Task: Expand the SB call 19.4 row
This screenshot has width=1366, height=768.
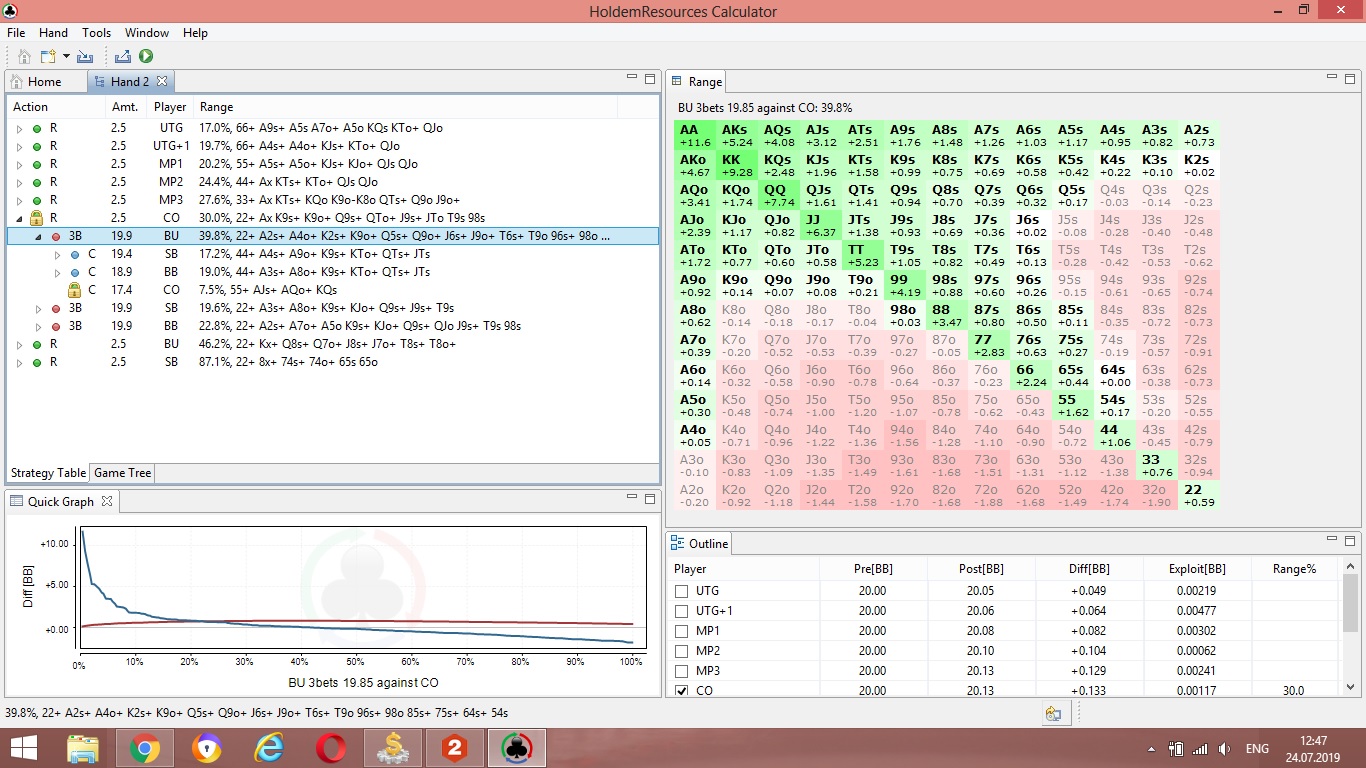Action: [x=58, y=255]
